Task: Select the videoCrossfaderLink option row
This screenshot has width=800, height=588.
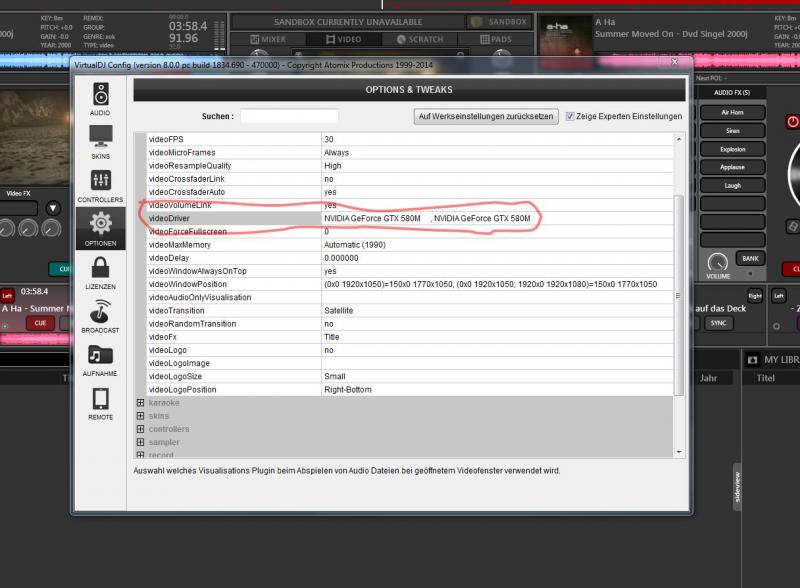Action: pos(410,179)
